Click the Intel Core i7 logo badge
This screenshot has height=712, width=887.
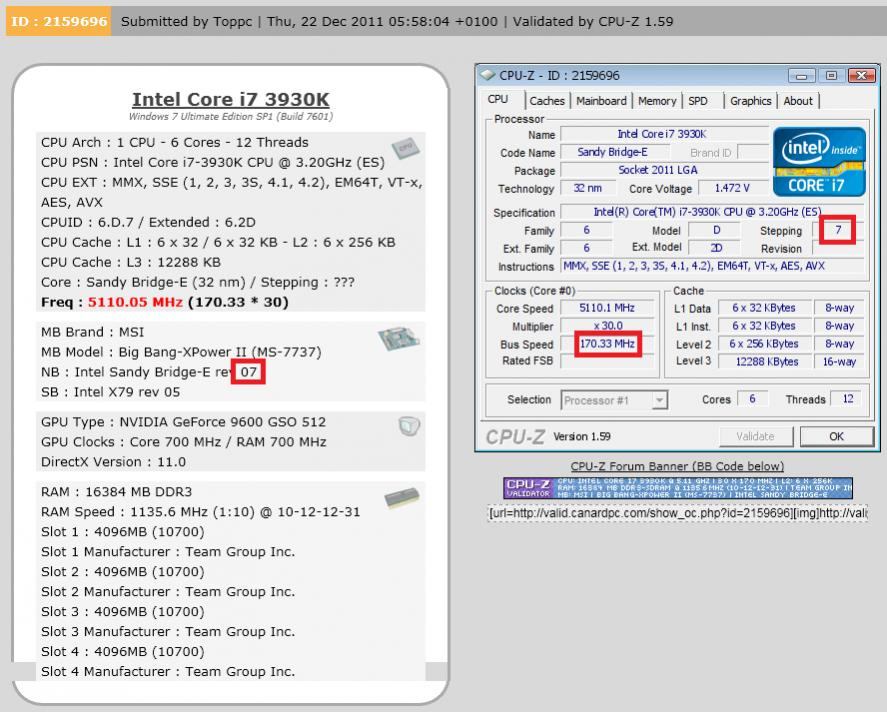tap(819, 162)
